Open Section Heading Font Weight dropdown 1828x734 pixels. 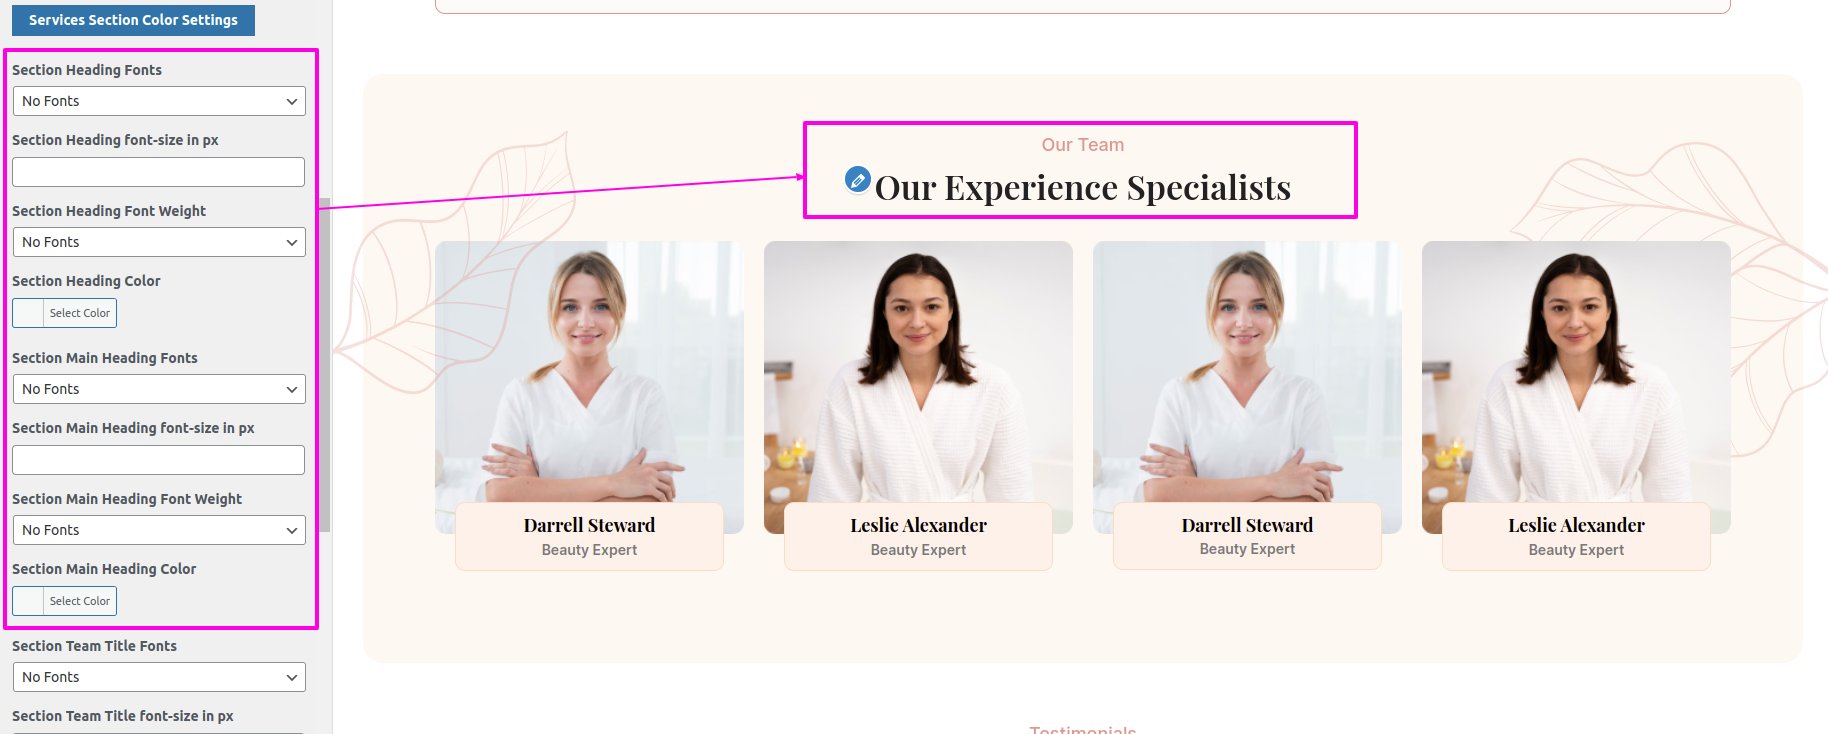(x=159, y=242)
